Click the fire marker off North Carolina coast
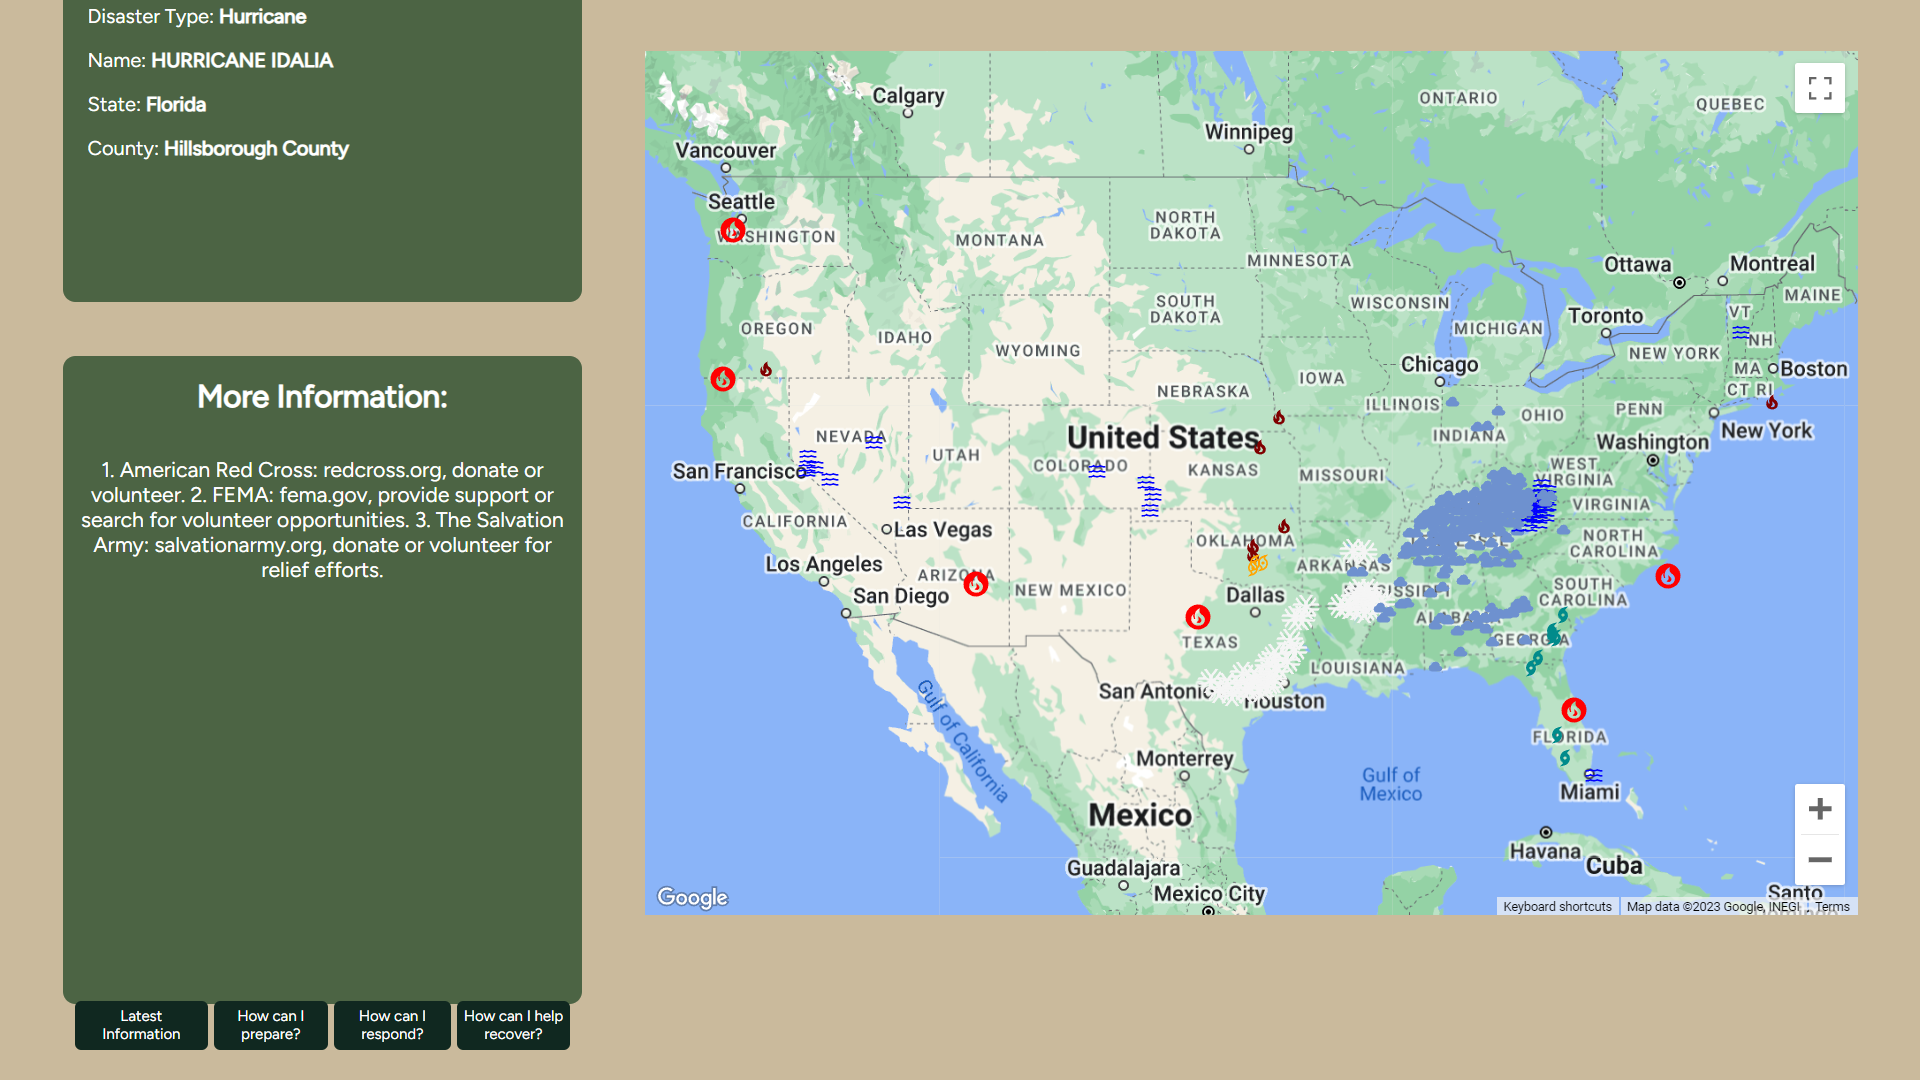 [1667, 576]
